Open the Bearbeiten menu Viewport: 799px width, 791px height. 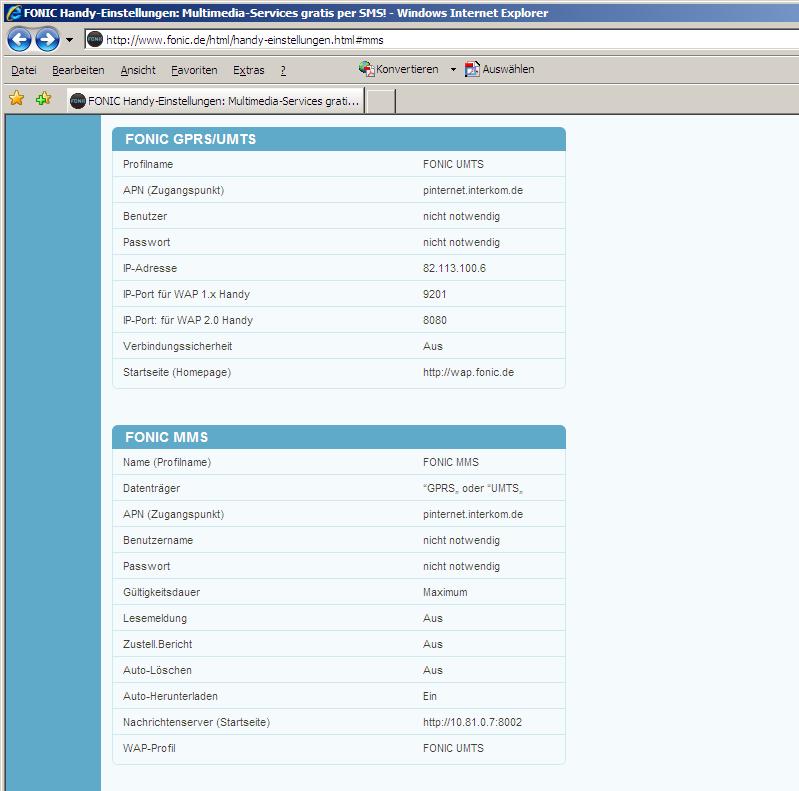pos(78,70)
